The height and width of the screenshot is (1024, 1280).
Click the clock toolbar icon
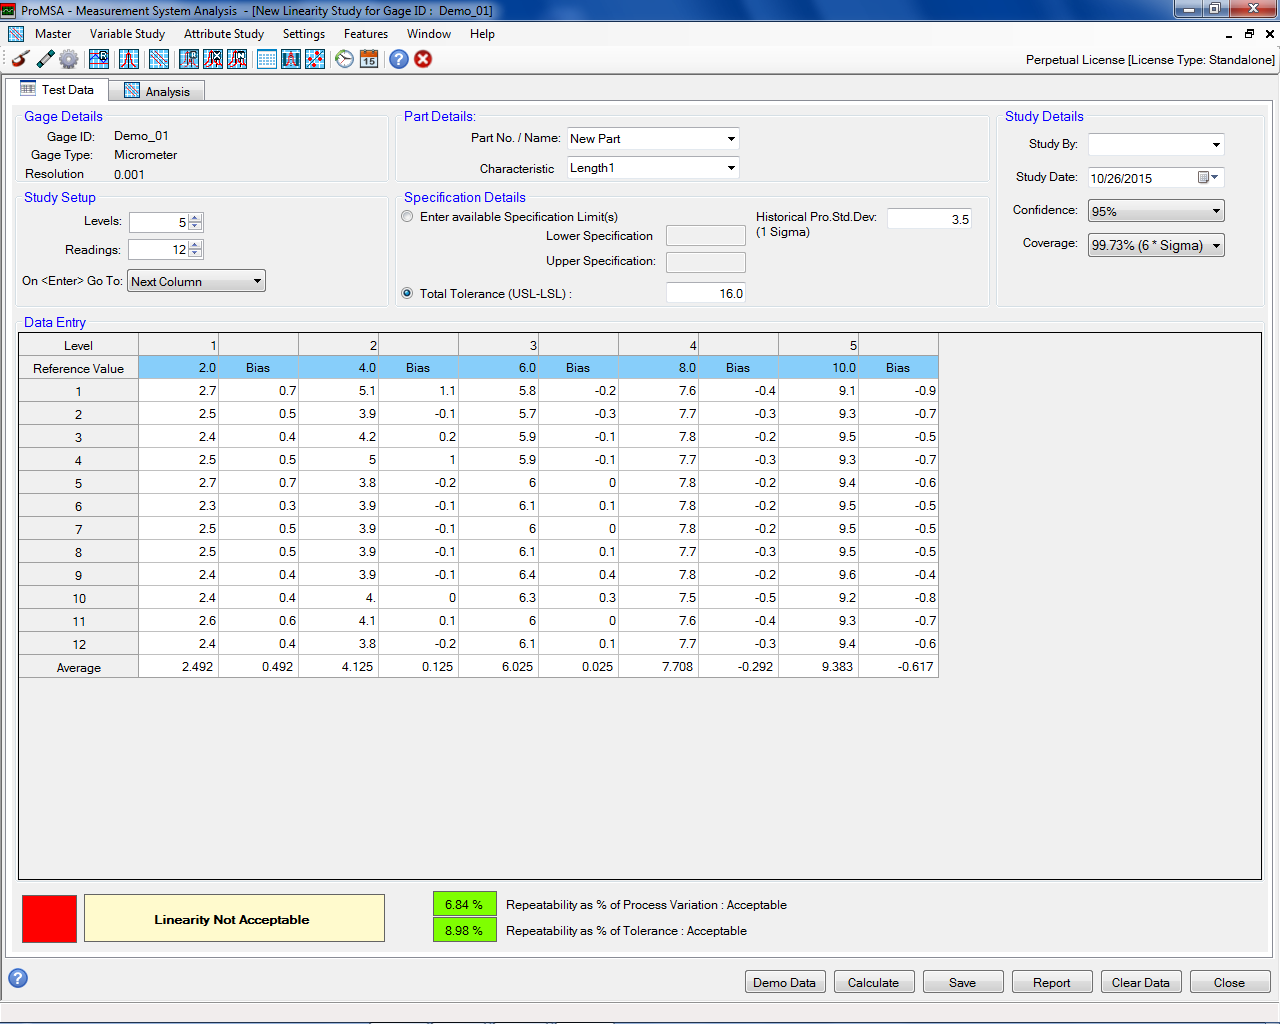coord(345,59)
